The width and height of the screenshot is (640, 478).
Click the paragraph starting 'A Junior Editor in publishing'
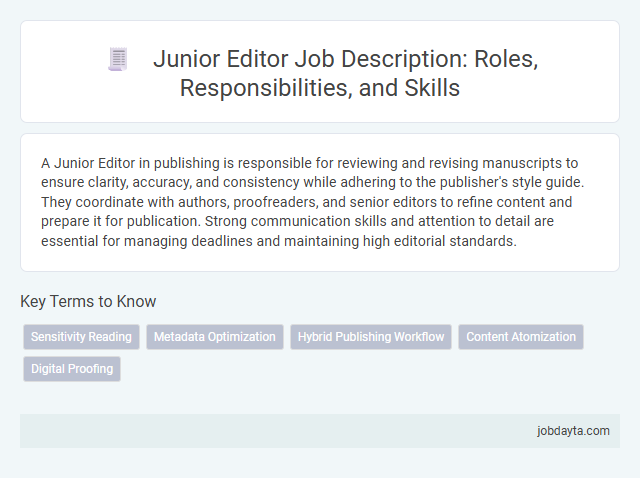pyautogui.click(x=313, y=202)
